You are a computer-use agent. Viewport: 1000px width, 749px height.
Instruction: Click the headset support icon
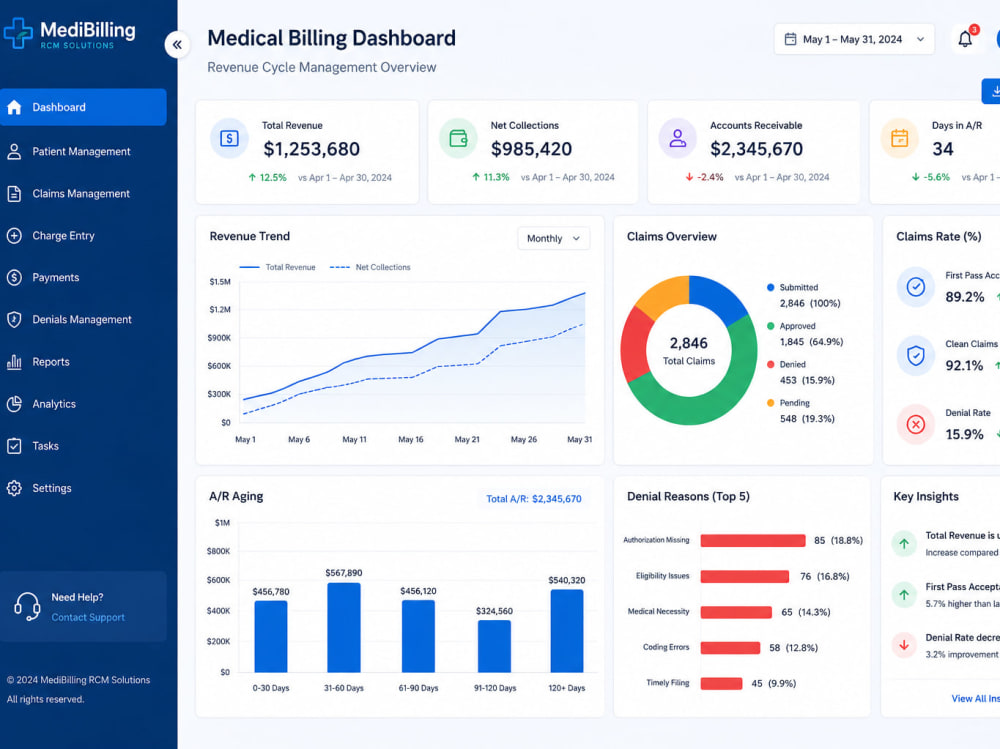point(27,607)
